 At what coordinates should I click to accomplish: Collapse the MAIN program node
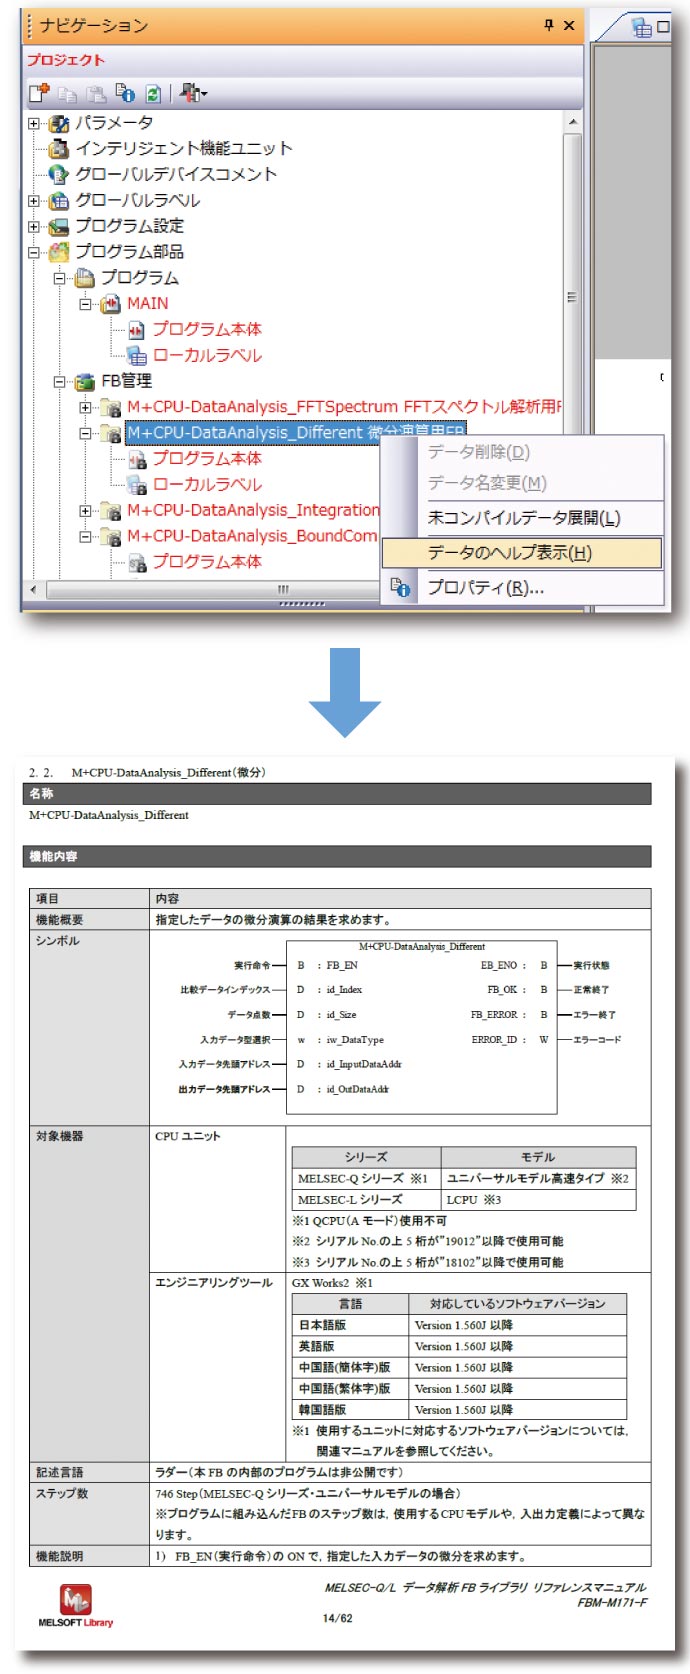pos(86,305)
